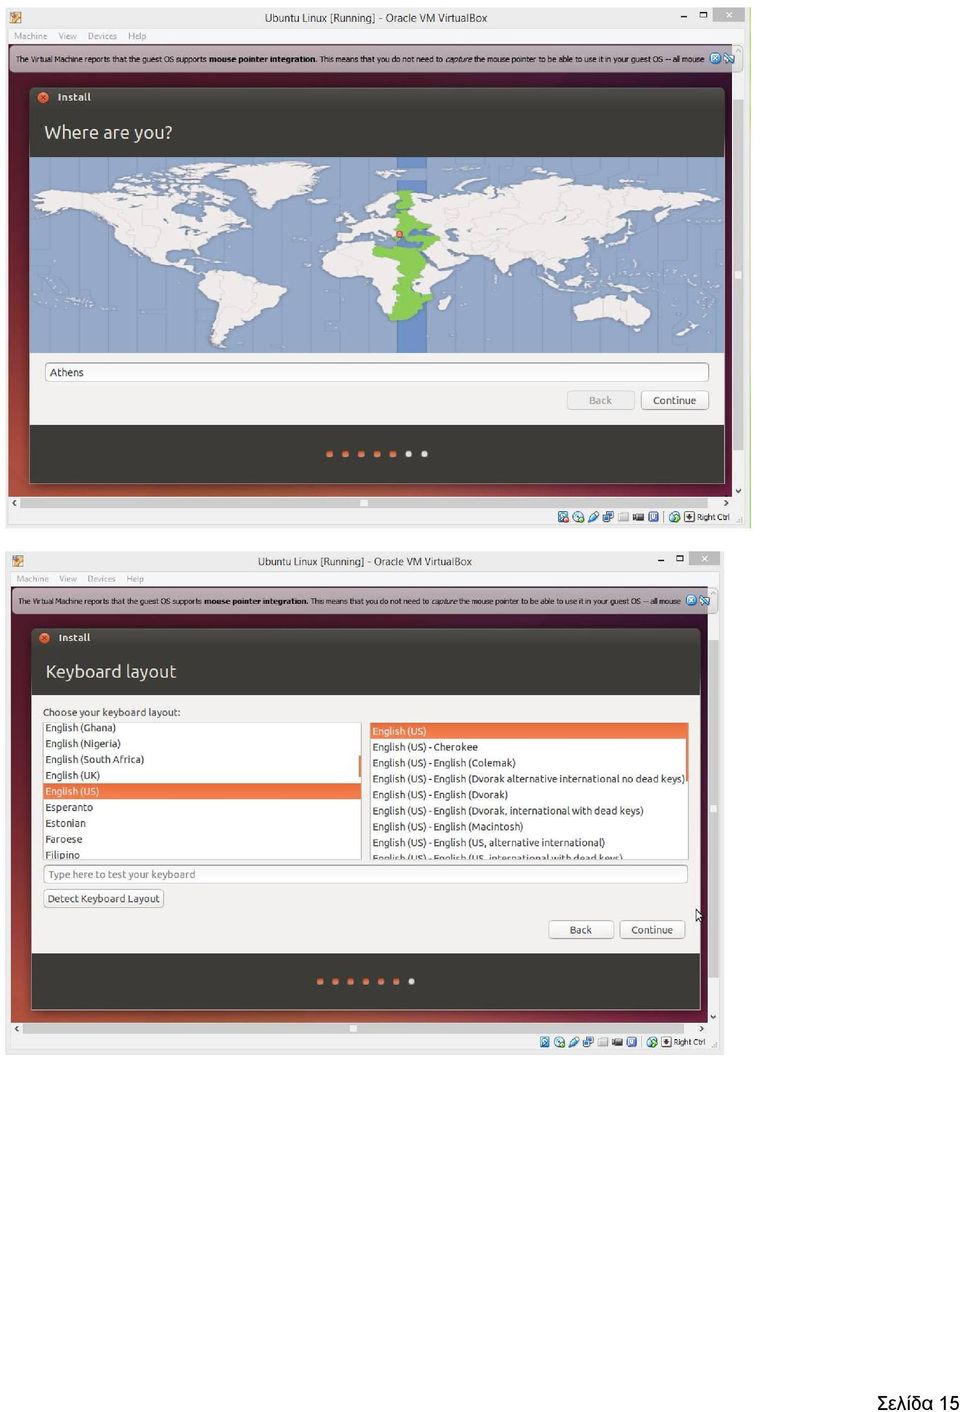Click VirtualBox app icon in bottom window title bar

coord(18,561)
